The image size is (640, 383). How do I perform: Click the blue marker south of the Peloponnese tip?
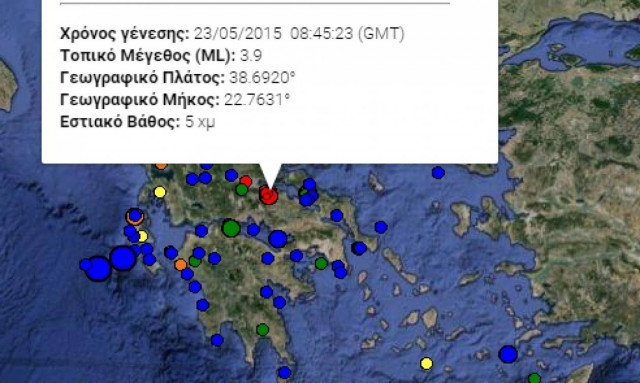[x=284, y=372]
